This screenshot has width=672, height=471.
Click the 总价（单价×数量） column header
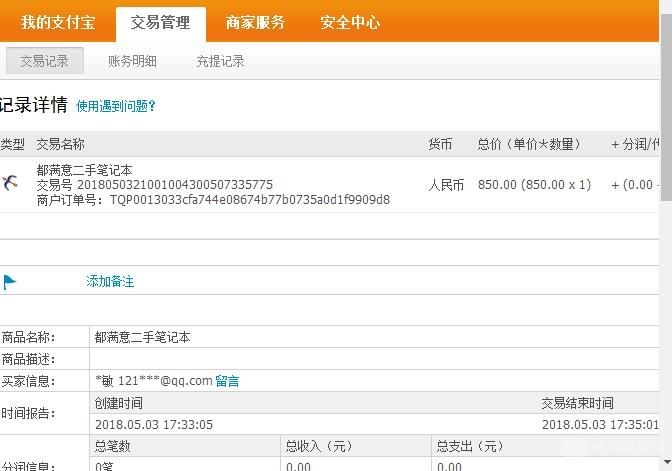(529, 144)
